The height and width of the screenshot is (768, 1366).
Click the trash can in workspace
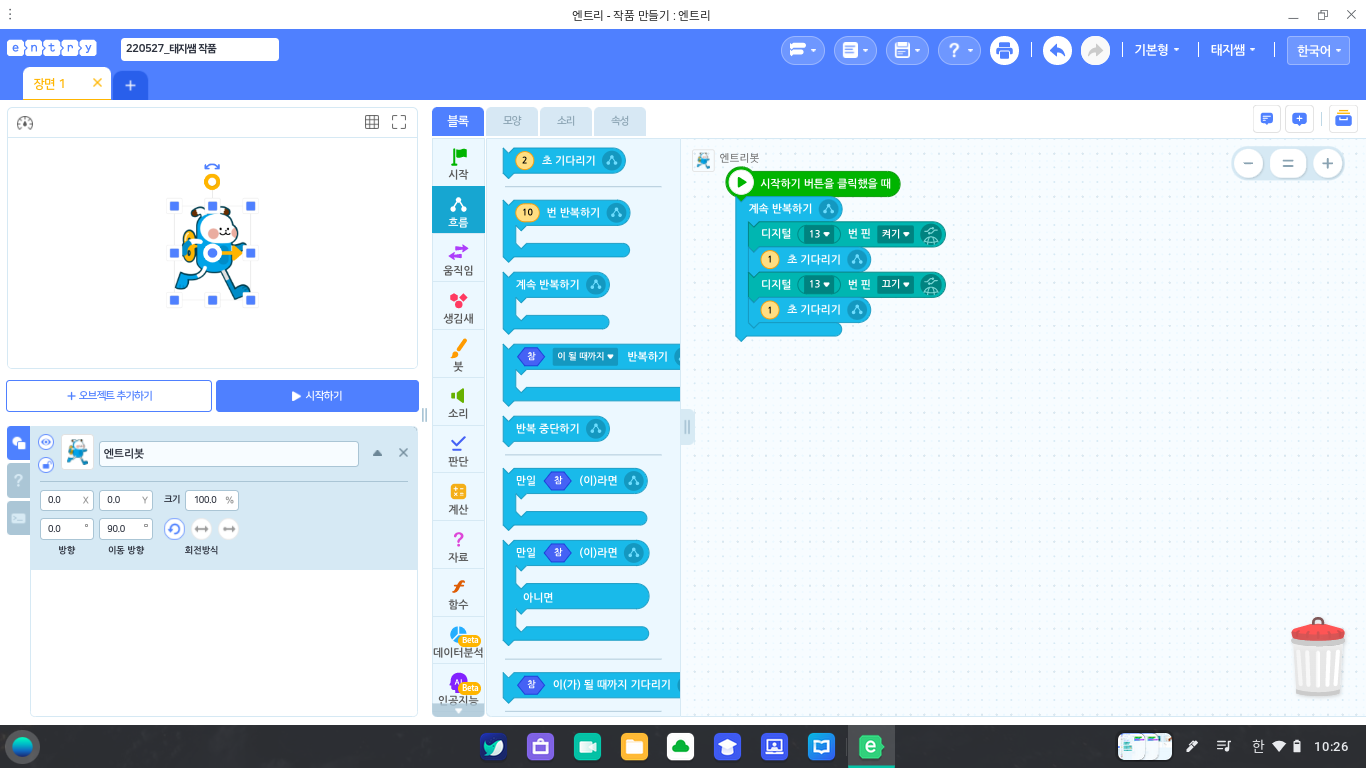click(x=1319, y=656)
